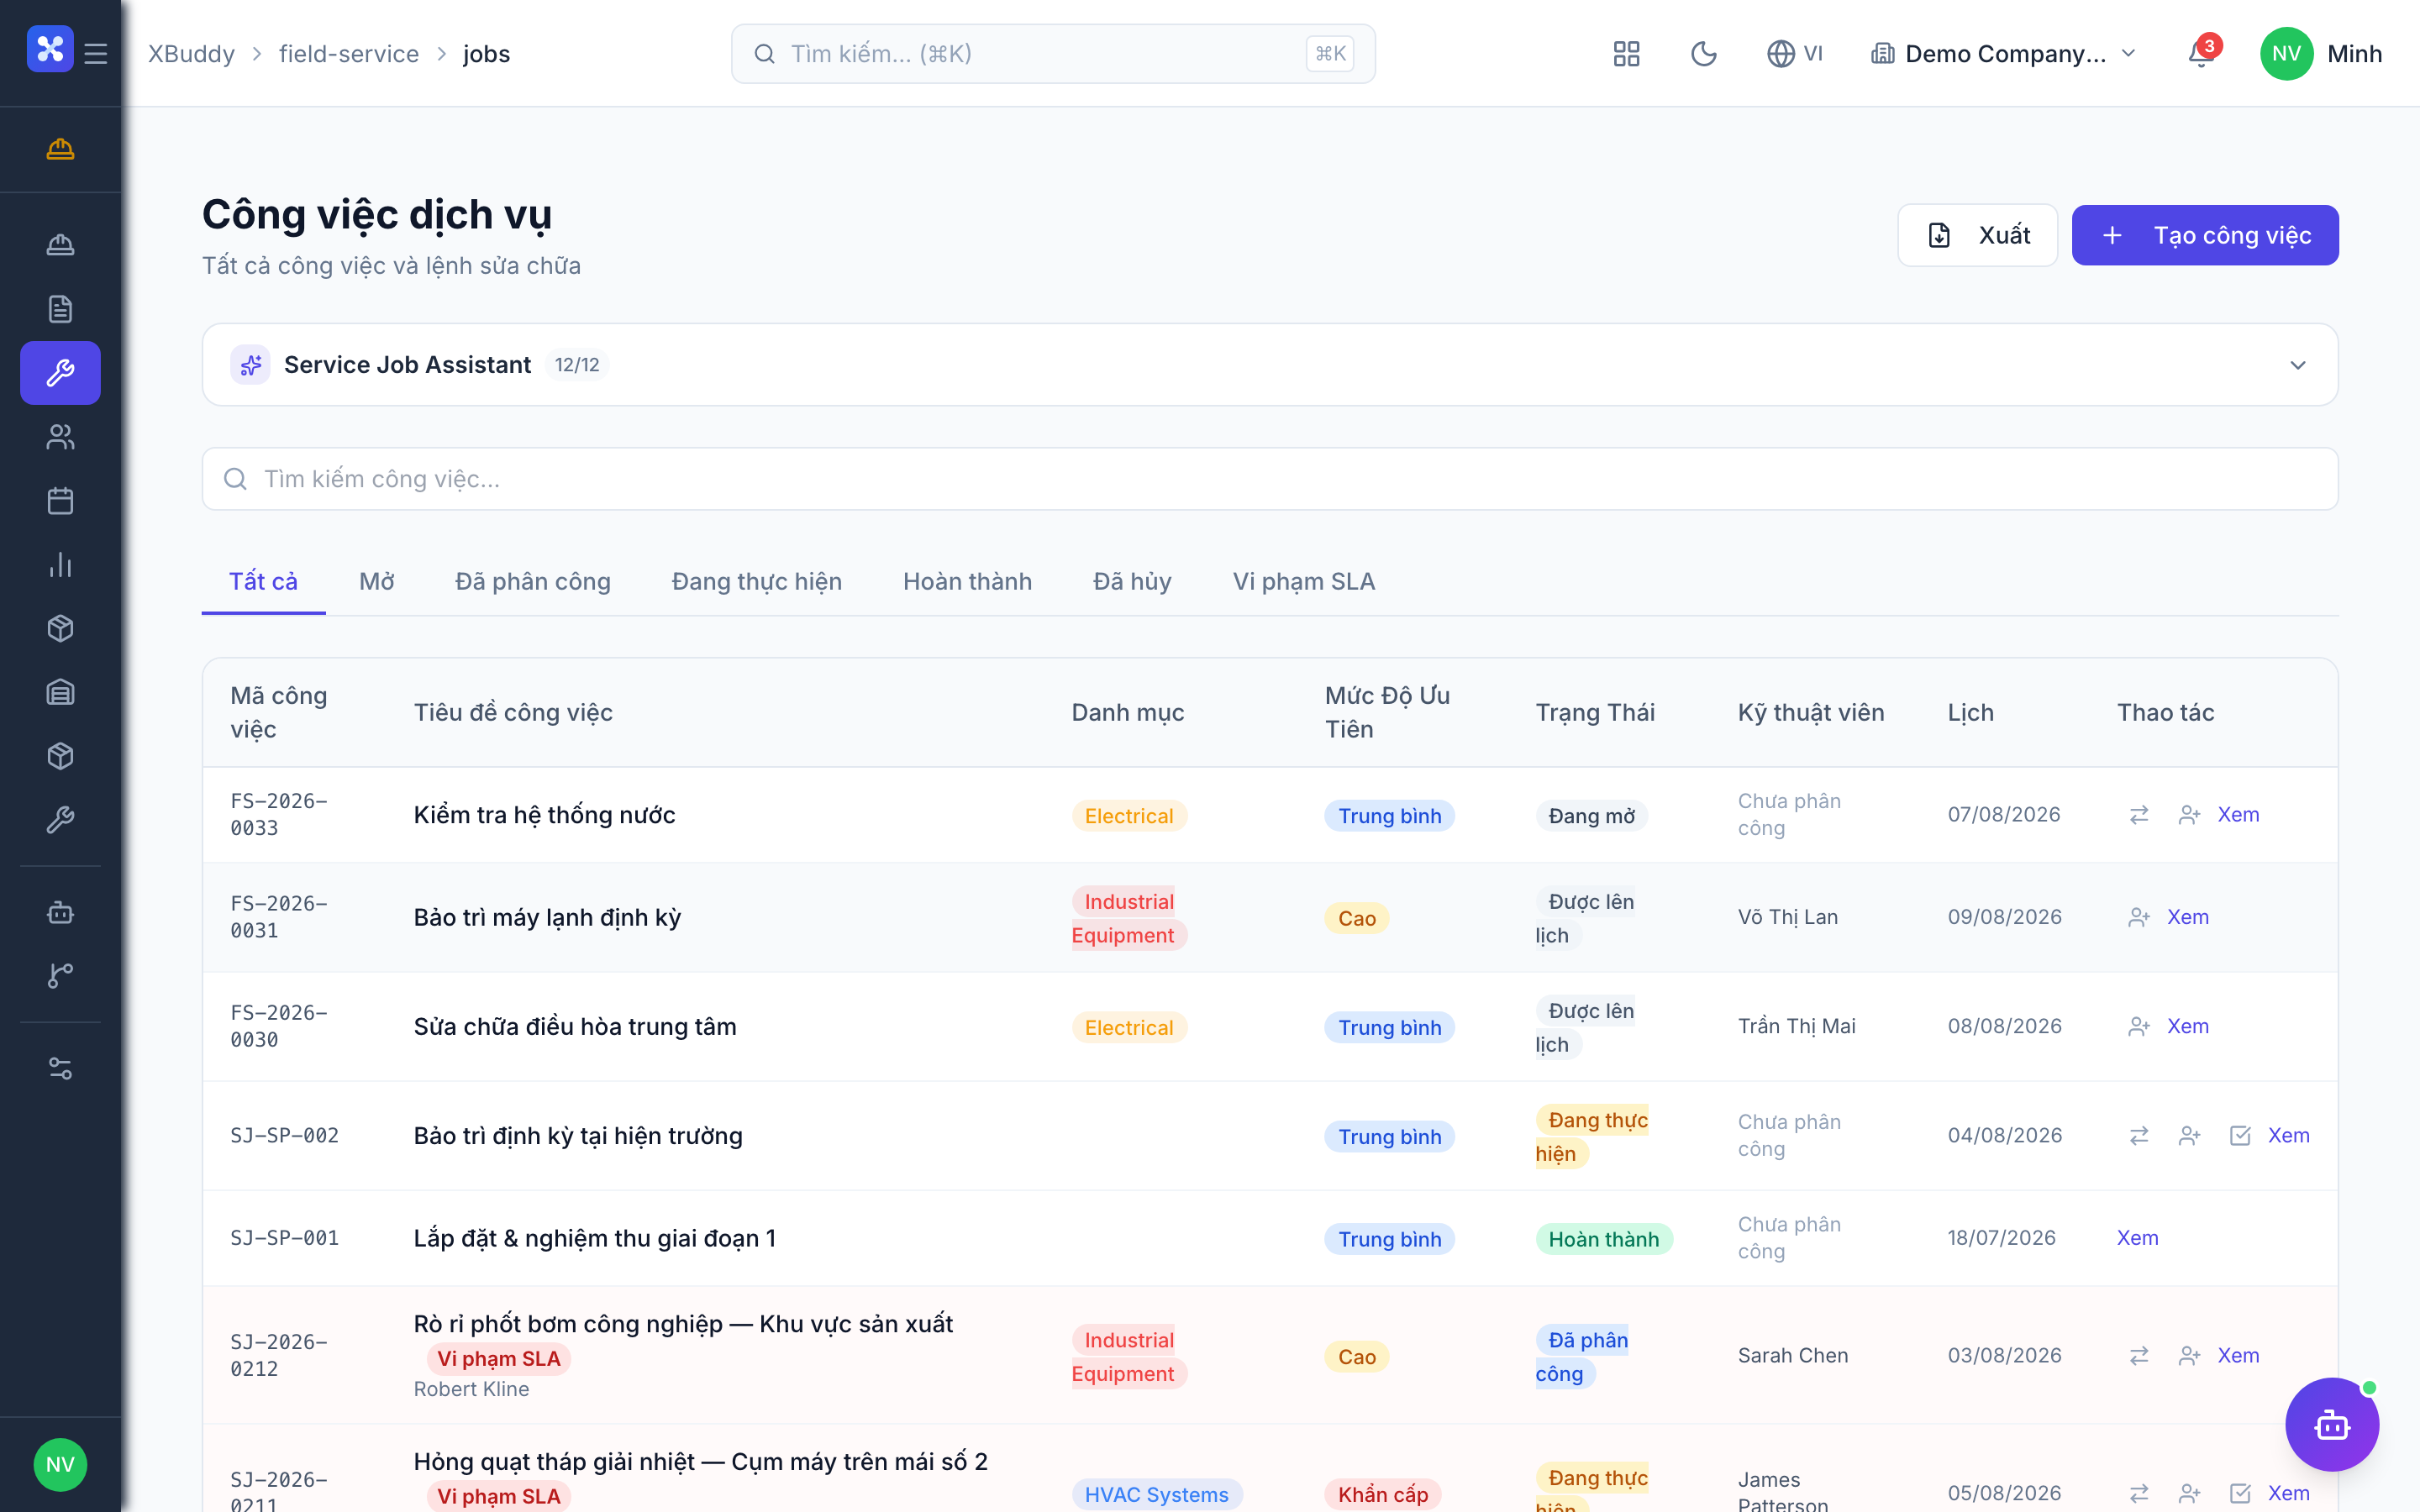Click "Xem" for job FS-2026-0031
The height and width of the screenshot is (1512, 2420).
(2188, 917)
